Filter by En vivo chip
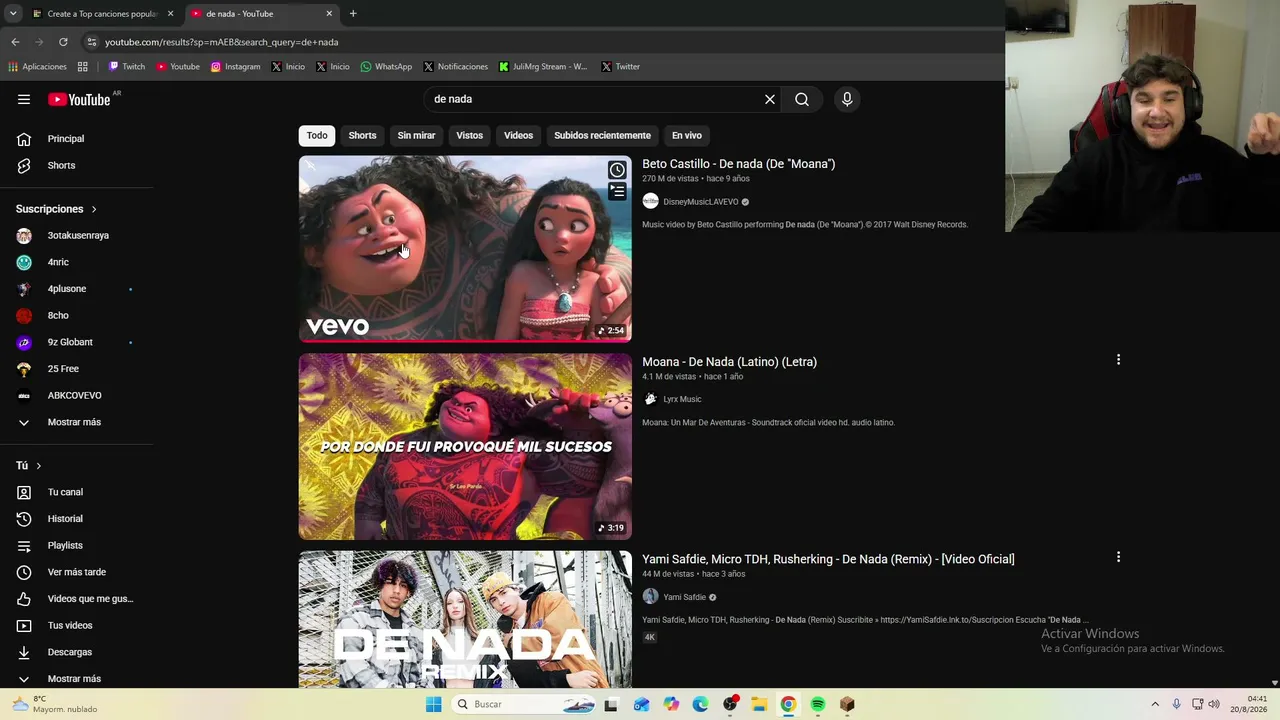The image size is (1280, 720). (x=686, y=135)
